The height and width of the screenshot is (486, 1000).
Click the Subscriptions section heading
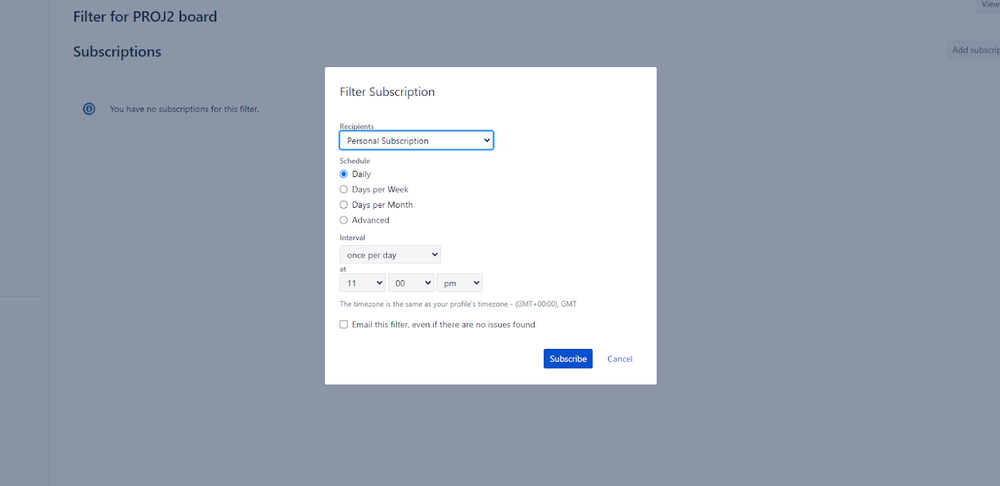coord(117,52)
